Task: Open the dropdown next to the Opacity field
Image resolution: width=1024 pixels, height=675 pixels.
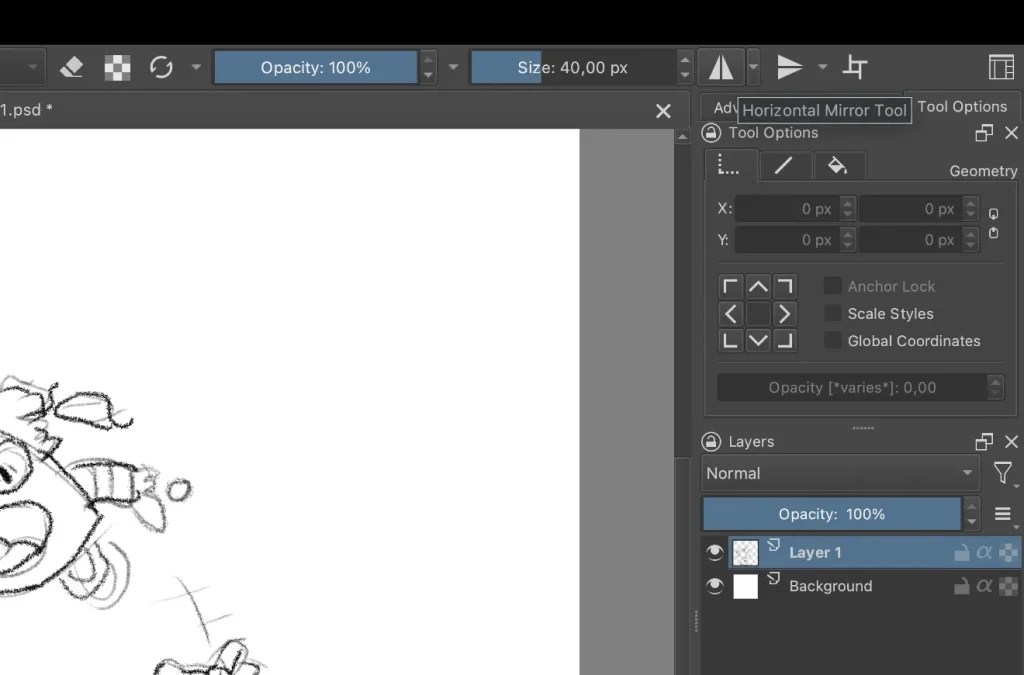Action: click(x=452, y=67)
